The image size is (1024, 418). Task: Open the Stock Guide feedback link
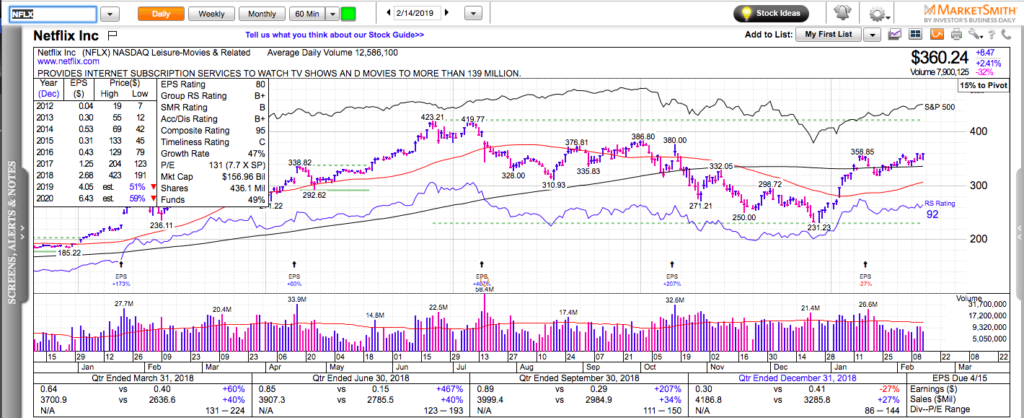coord(335,35)
